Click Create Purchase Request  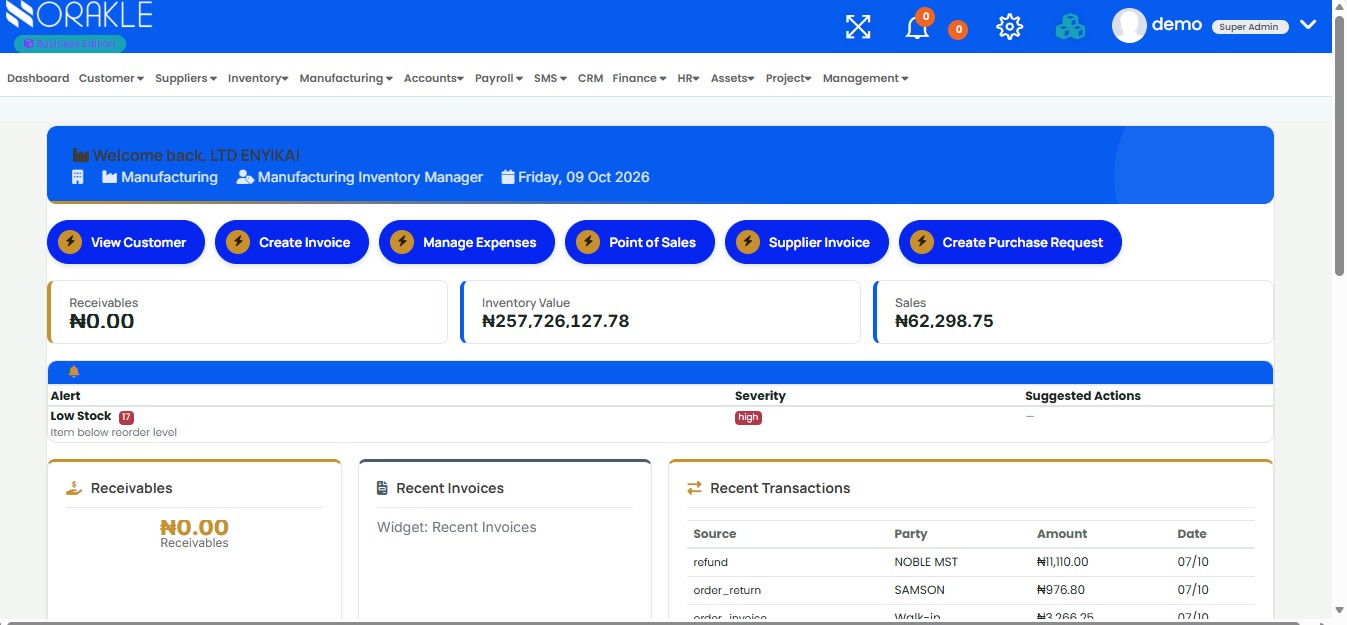pos(1010,242)
